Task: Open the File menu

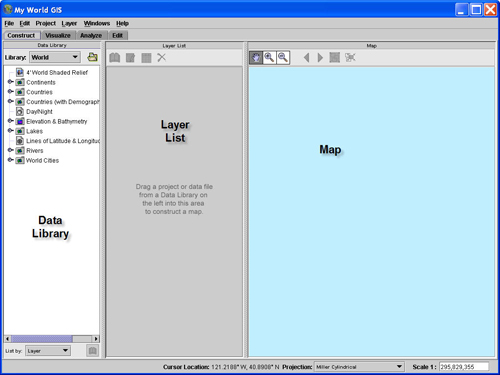Action: coord(9,23)
